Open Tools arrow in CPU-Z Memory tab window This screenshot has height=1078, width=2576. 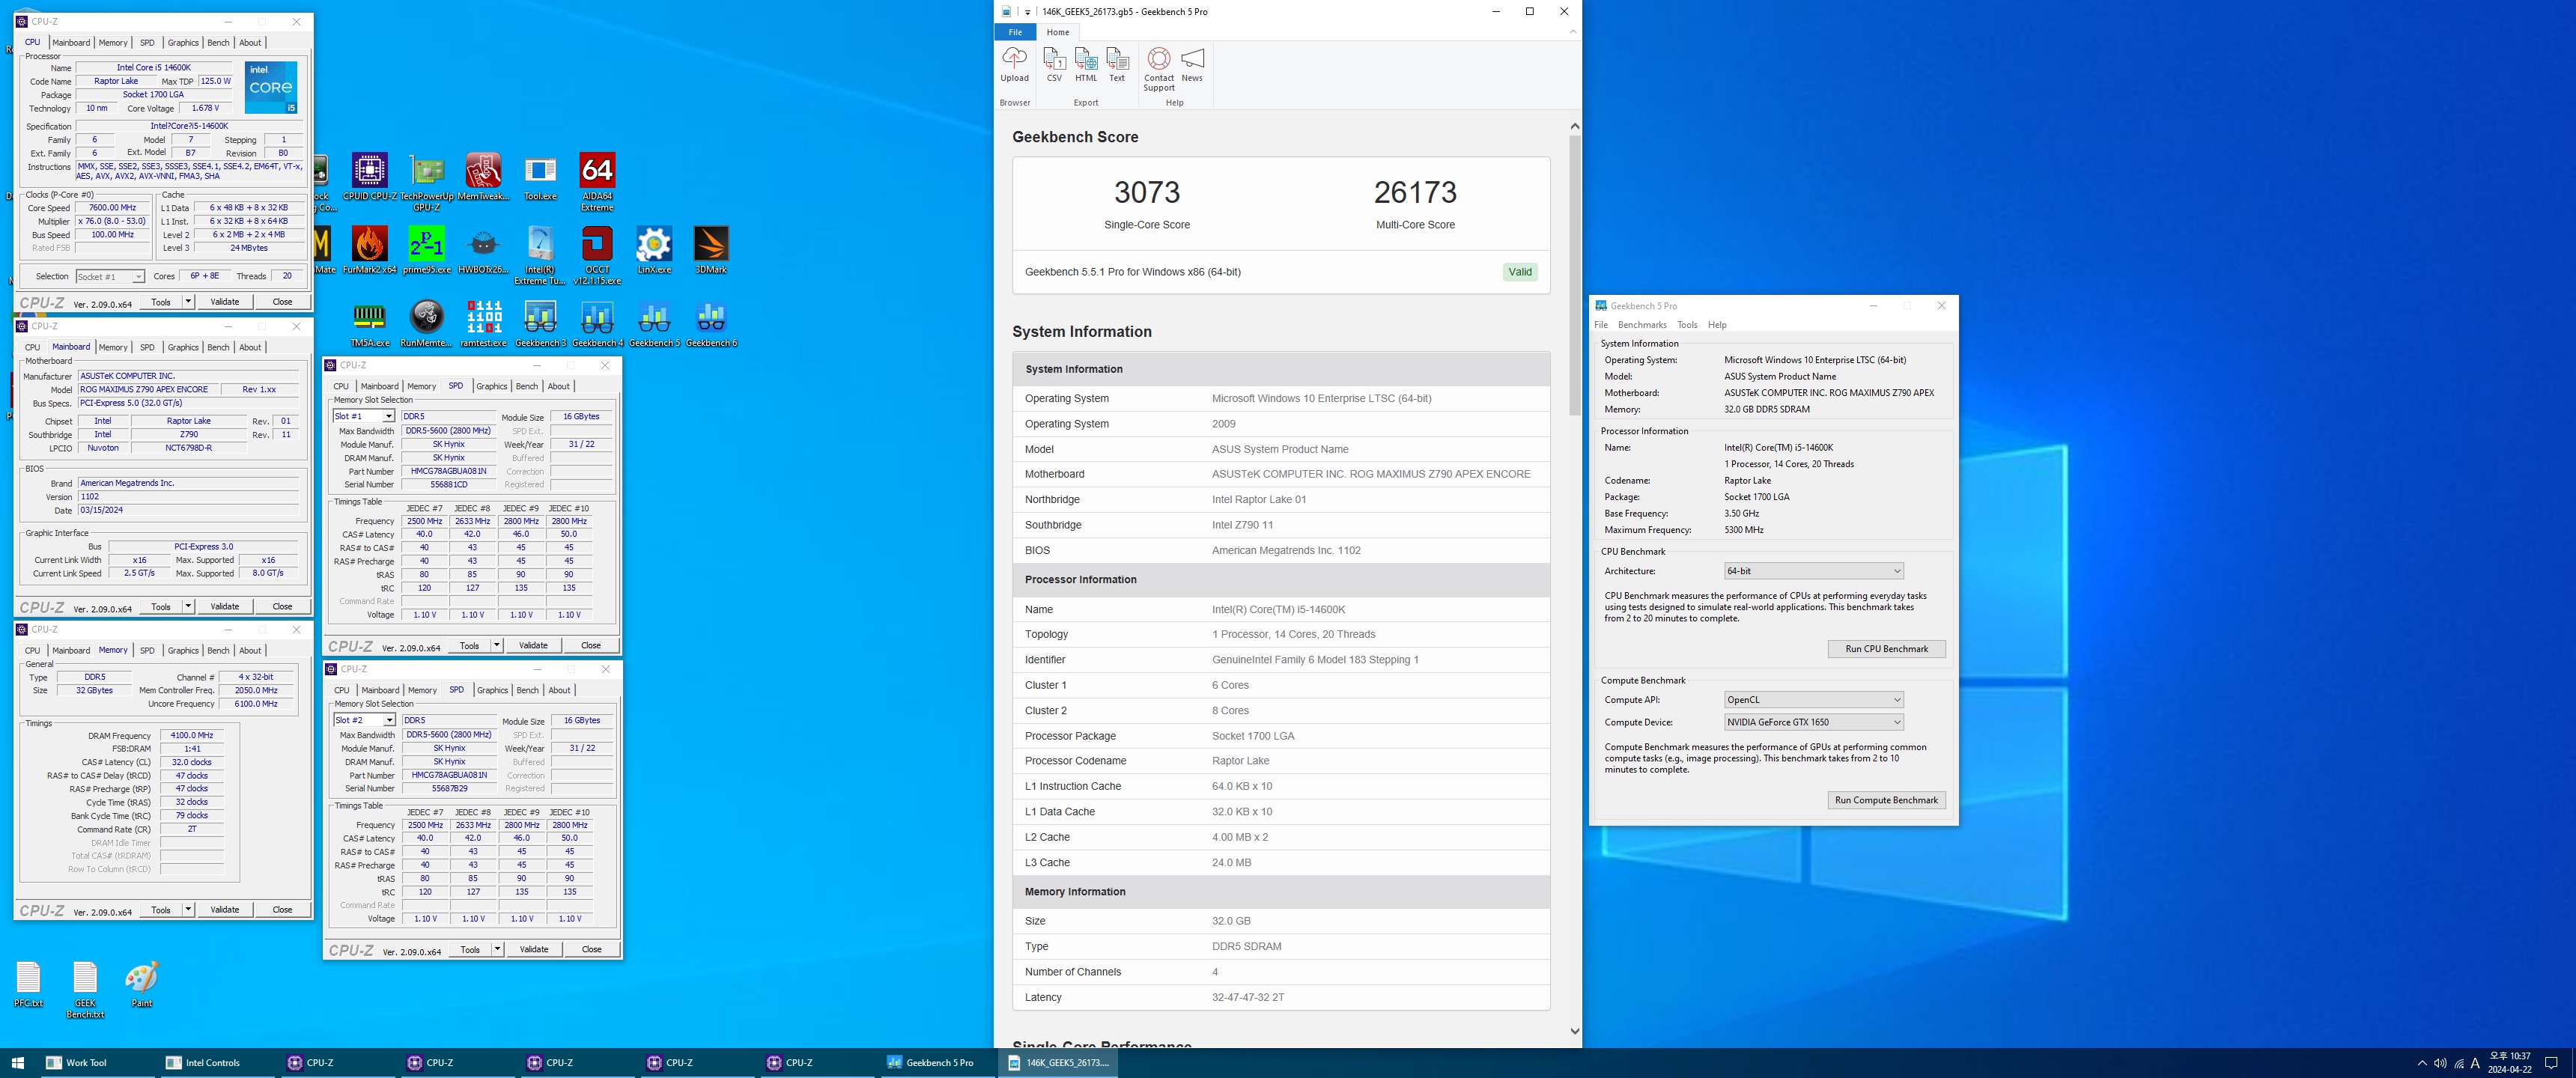click(x=188, y=909)
